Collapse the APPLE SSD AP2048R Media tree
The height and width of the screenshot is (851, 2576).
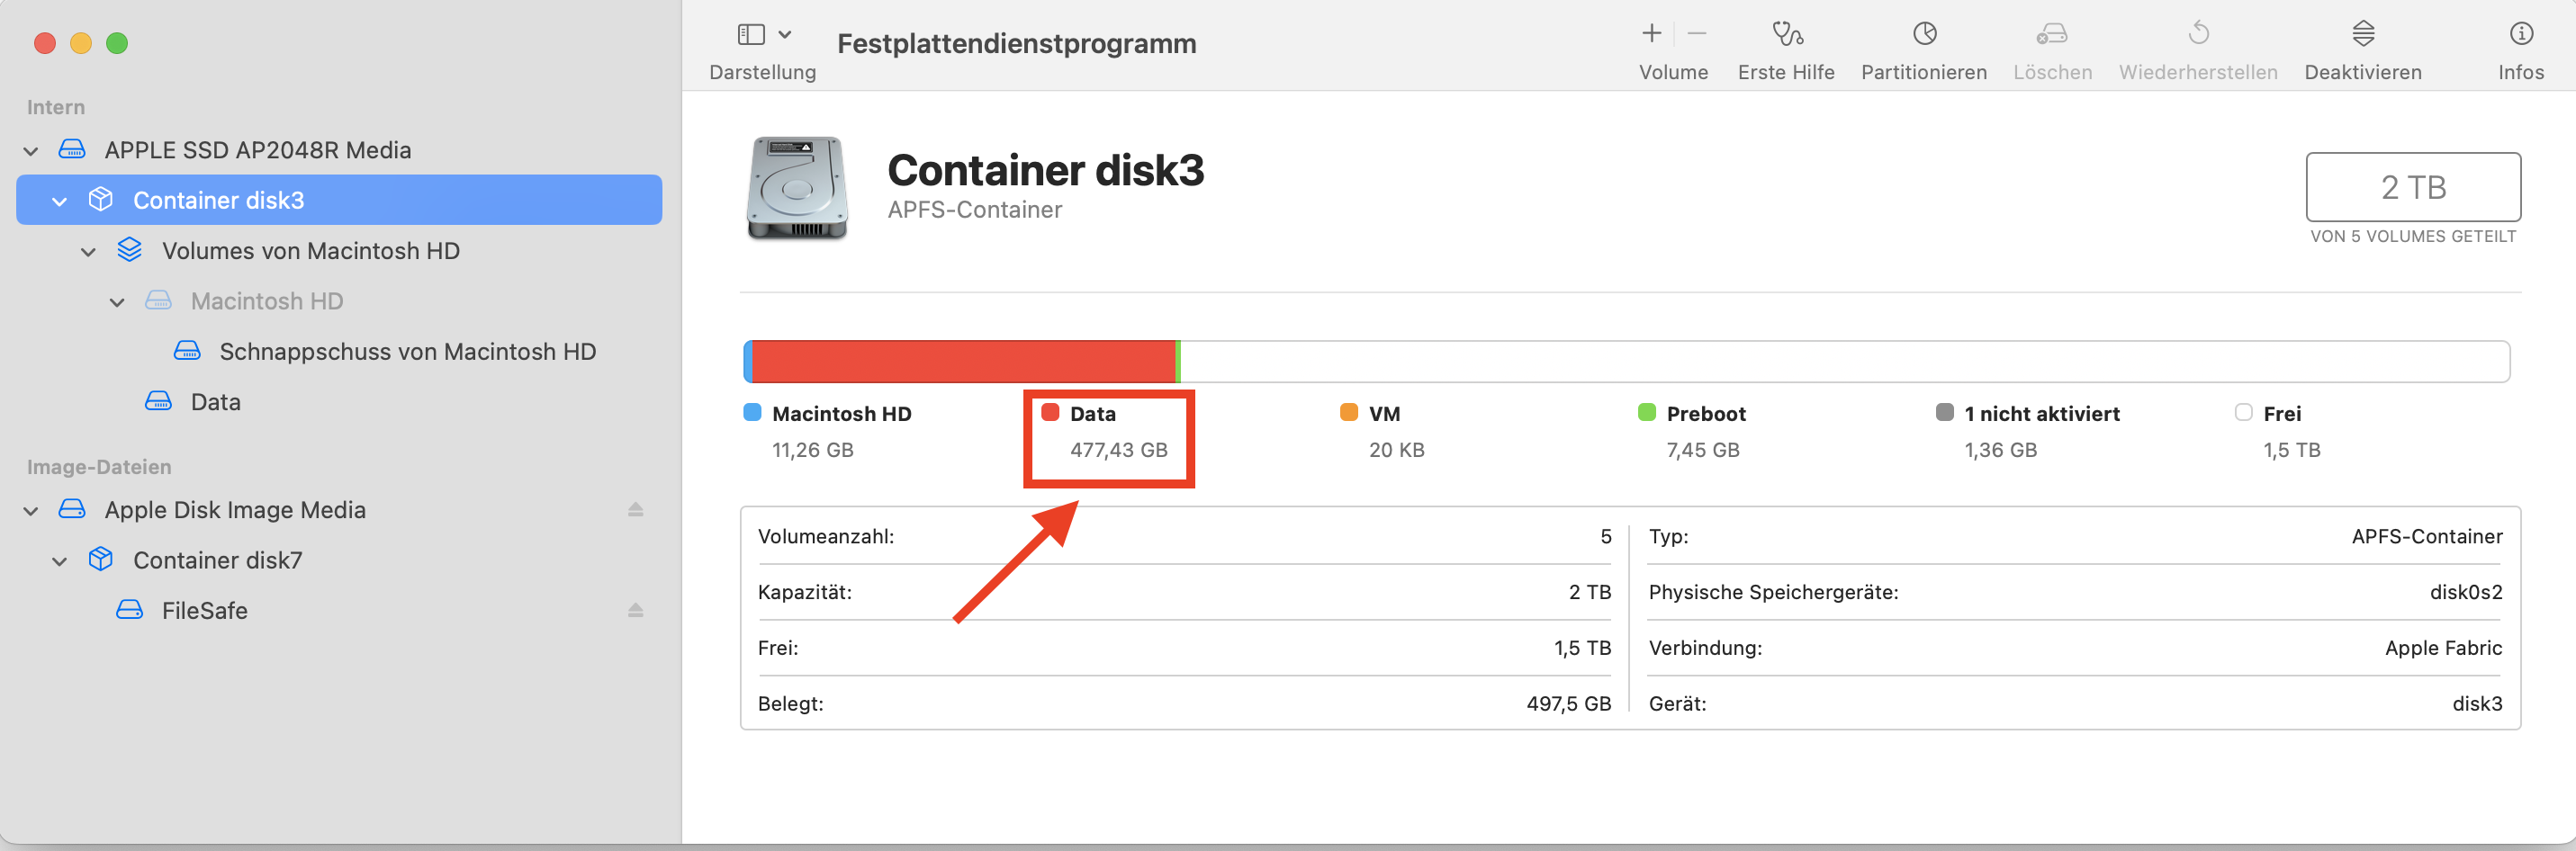[x=31, y=151]
